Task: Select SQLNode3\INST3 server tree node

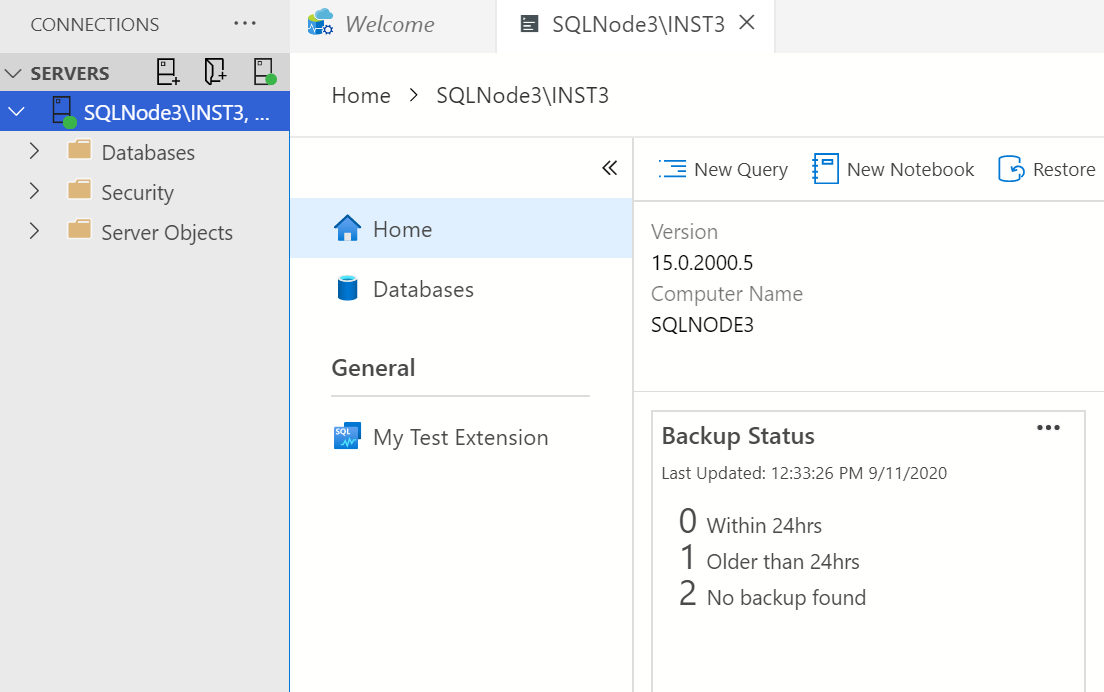Action: tap(176, 112)
